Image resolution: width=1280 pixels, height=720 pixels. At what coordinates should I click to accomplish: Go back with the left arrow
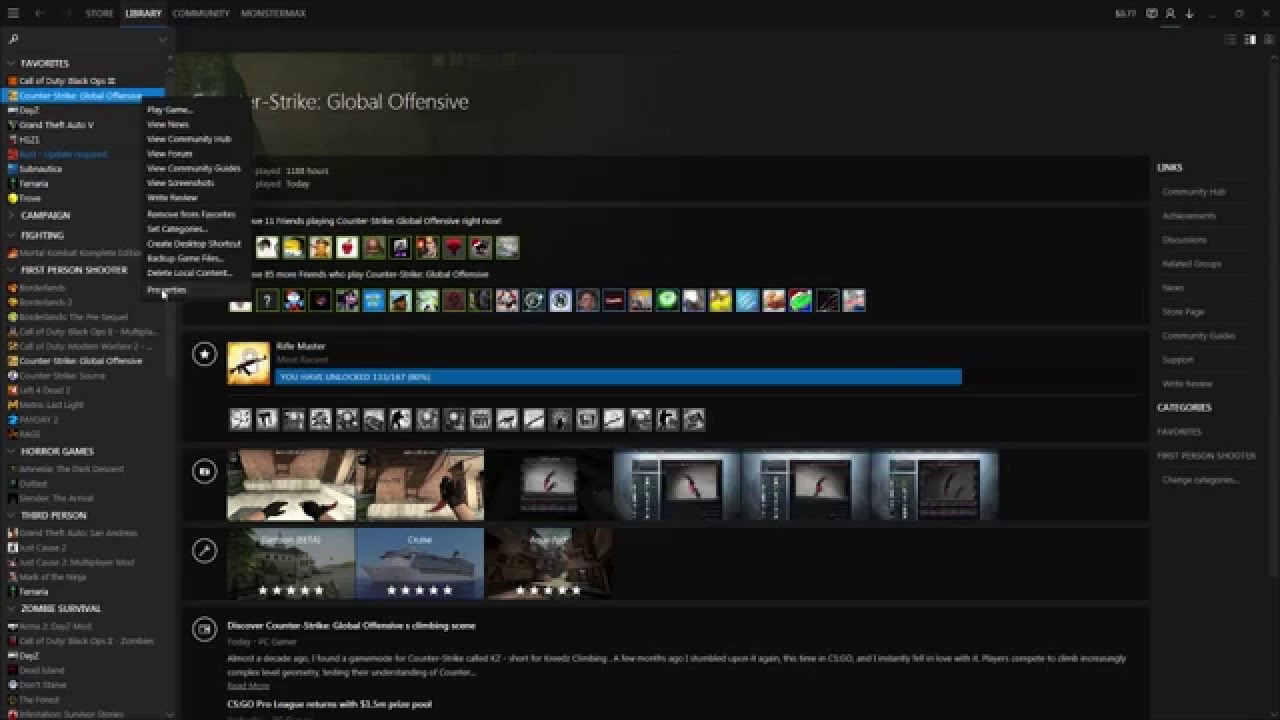[39, 13]
